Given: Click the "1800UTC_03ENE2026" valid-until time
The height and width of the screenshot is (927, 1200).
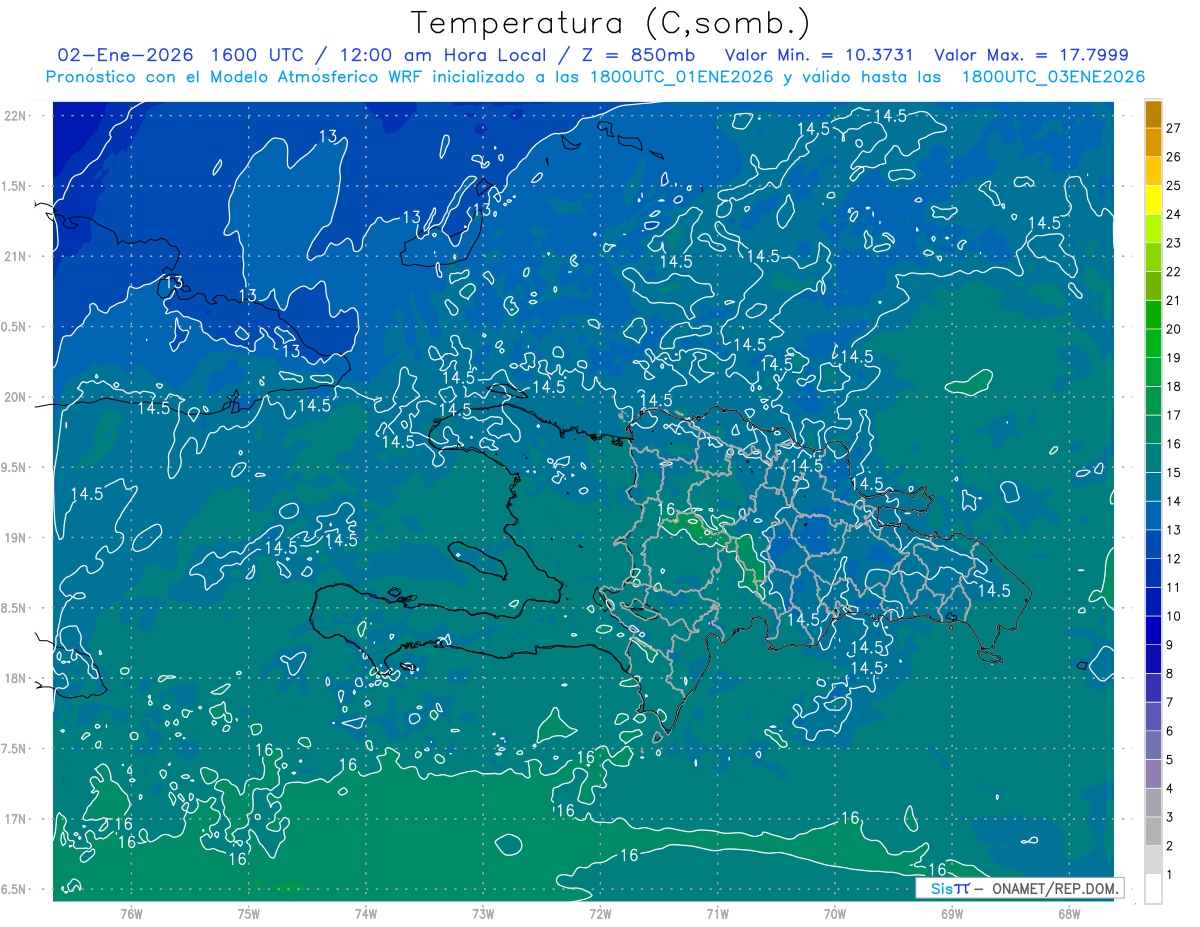Looking at the screenshot, I should 1053,77.
